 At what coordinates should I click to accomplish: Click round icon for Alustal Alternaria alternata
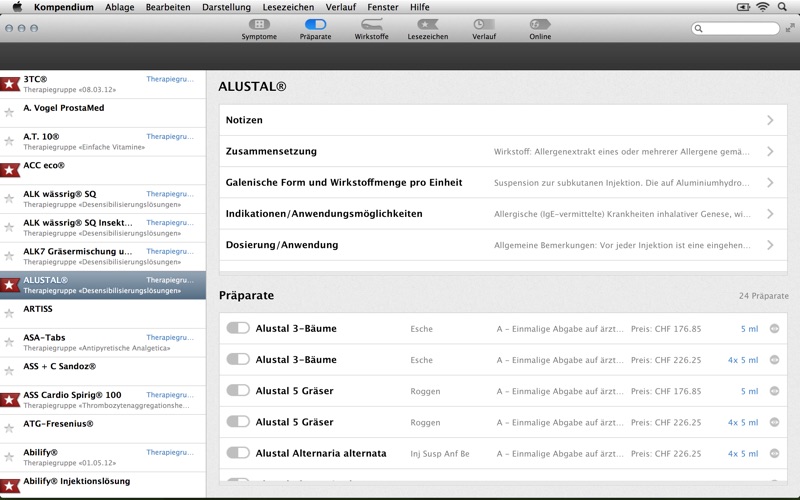(x=774, y=453)
